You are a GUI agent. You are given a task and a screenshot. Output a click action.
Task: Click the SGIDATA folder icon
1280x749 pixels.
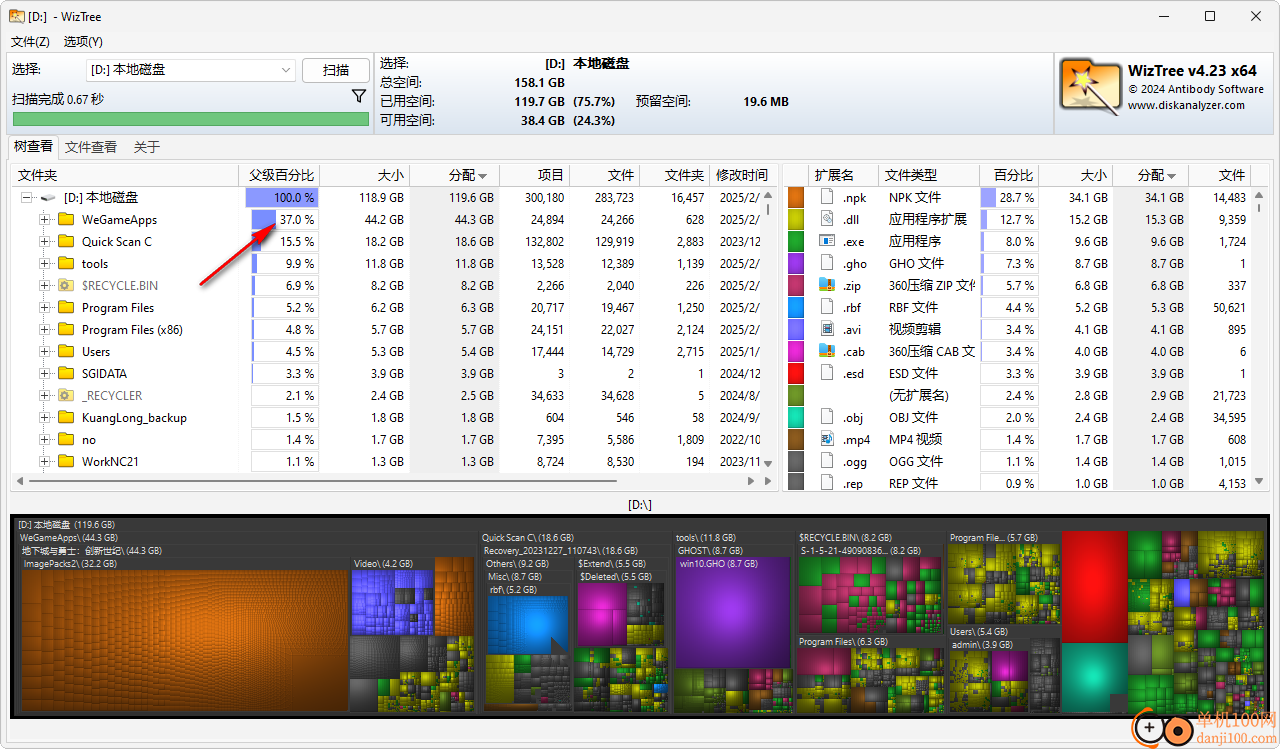pos(67,374)
